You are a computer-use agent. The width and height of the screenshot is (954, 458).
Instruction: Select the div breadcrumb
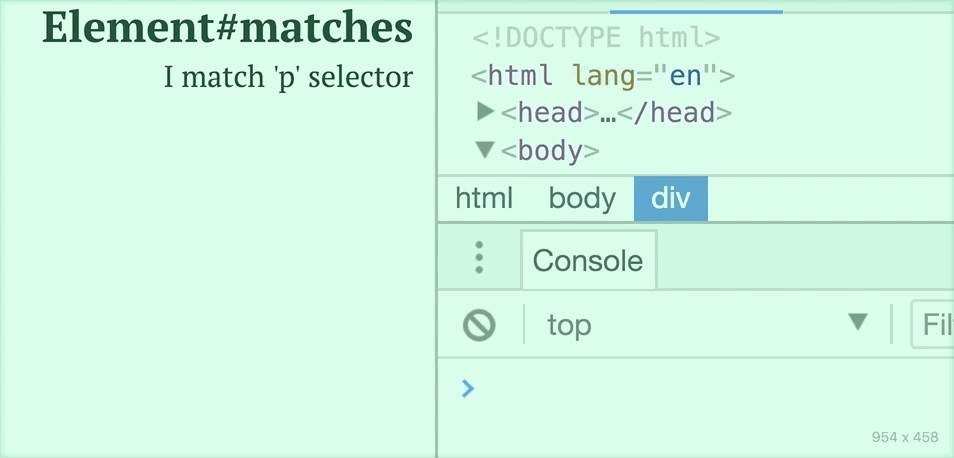670,198
